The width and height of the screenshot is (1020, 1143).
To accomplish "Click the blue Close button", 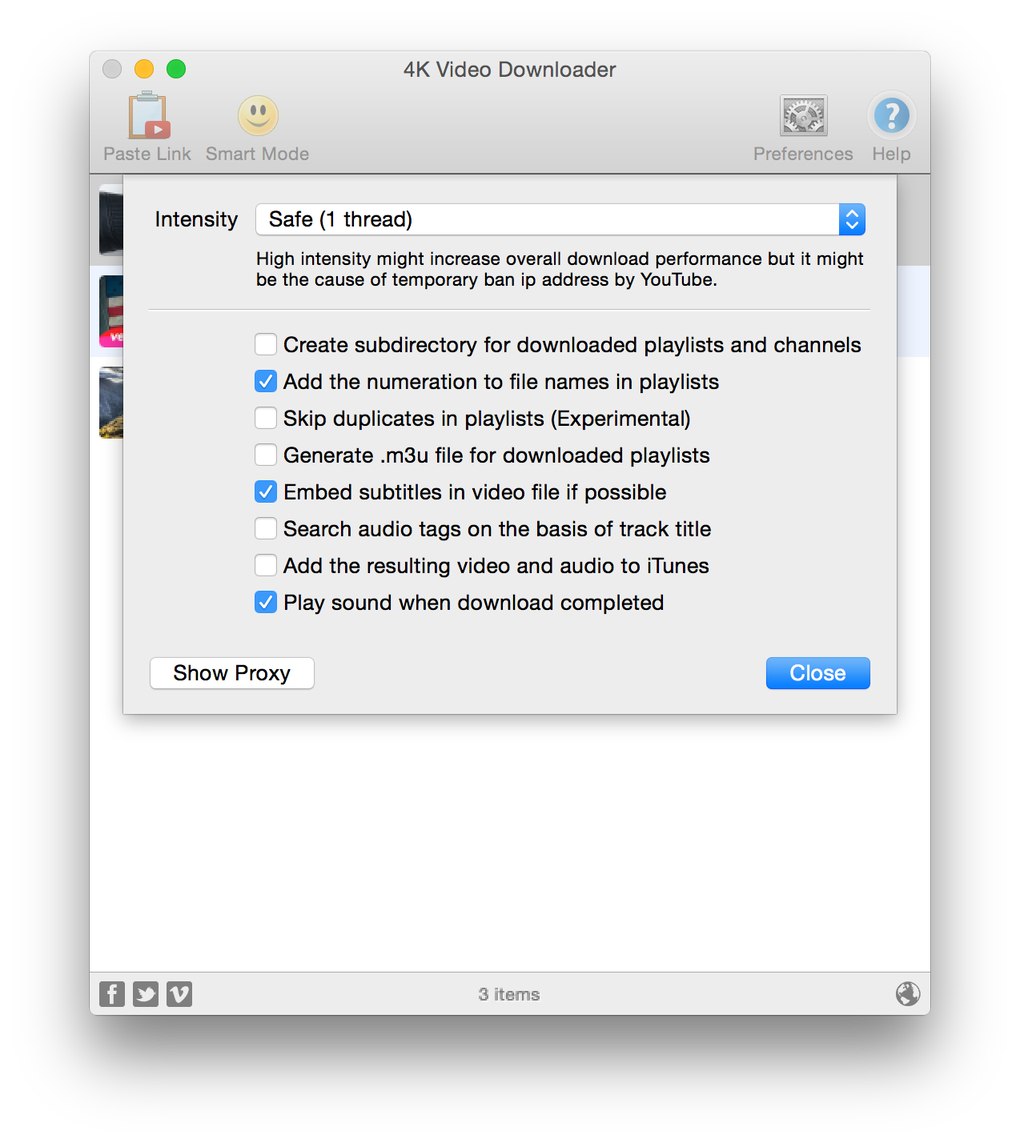I will (817, 673).
